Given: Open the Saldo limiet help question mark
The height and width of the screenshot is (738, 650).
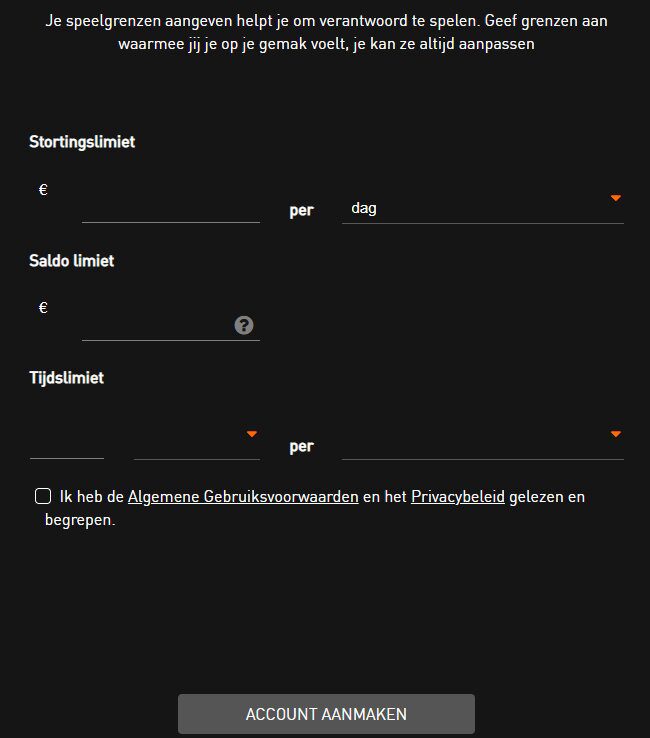Looking at the screenshot, I should [x=244, y=325].
